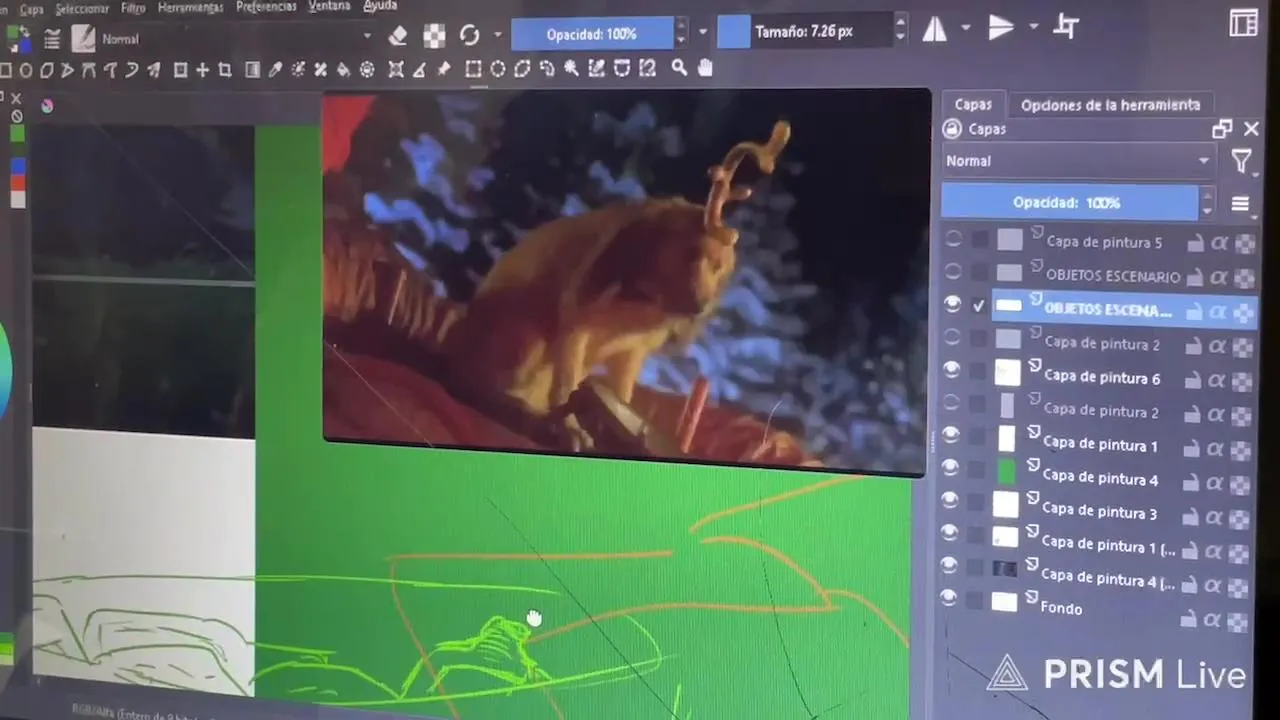Click the Layers panel Opacidad slider
The image size is (1280, 720).
click(x=1069, y=203)
